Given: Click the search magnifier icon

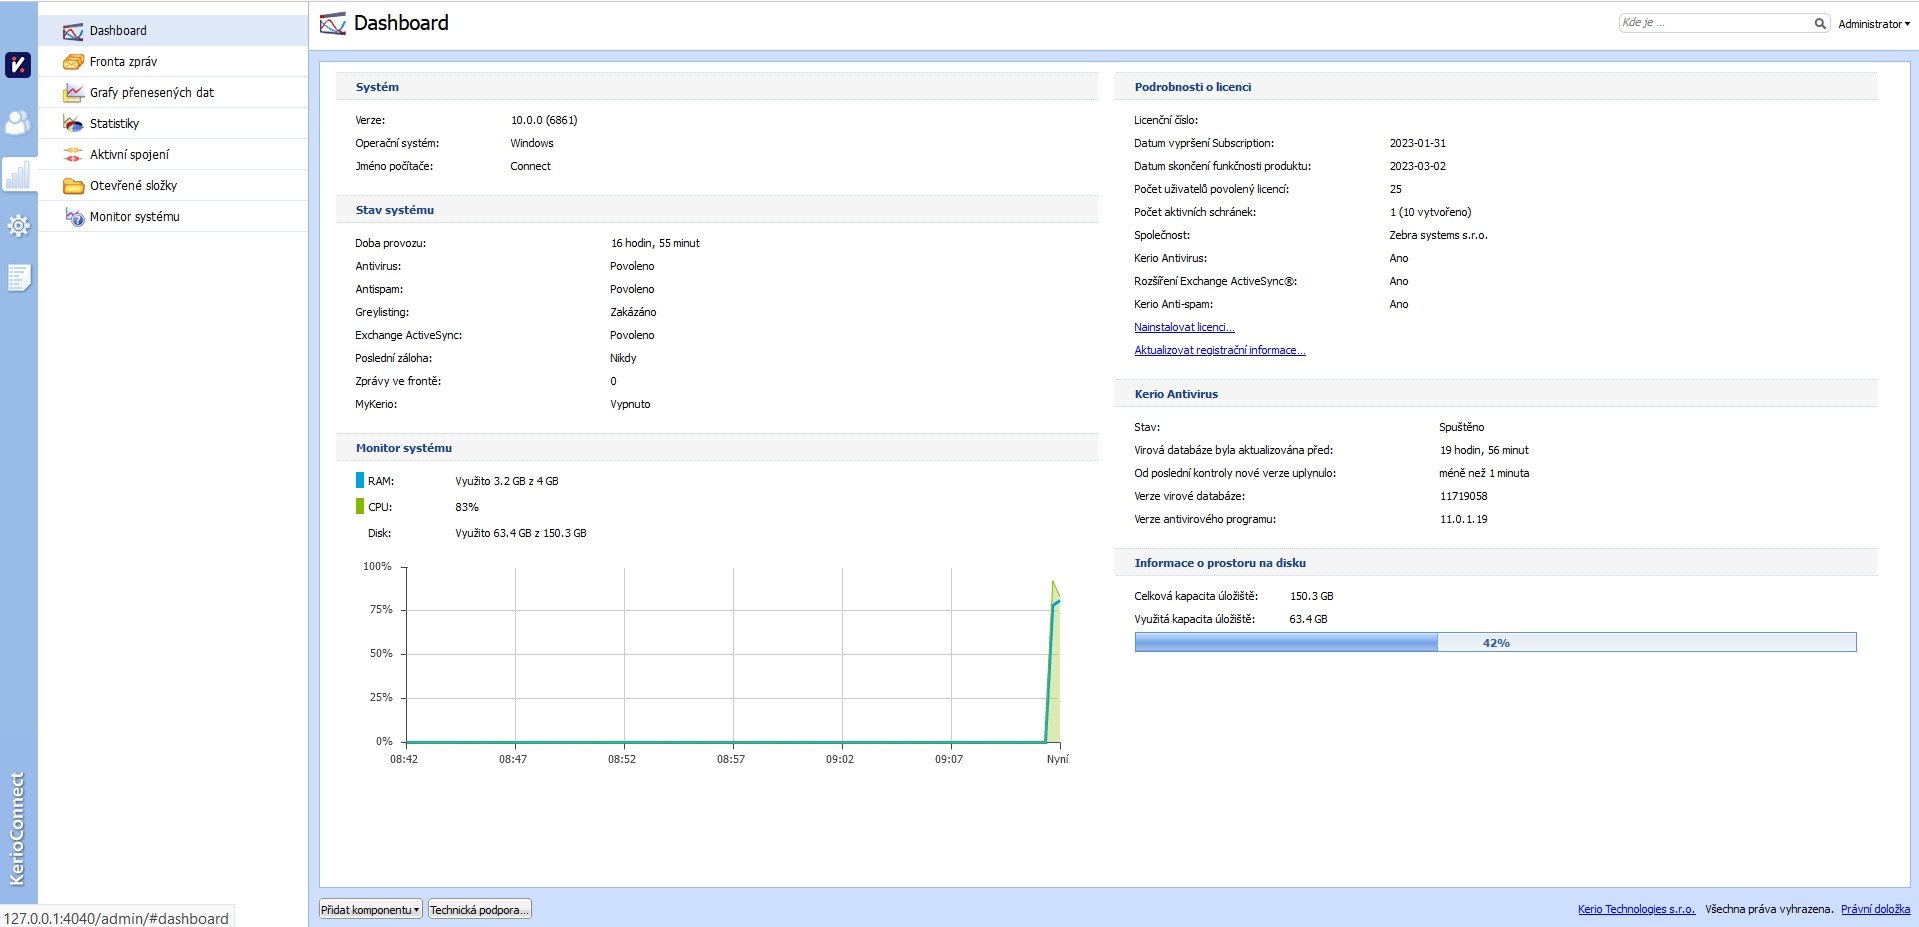Looking at the screenshot, I should 1820,23.
